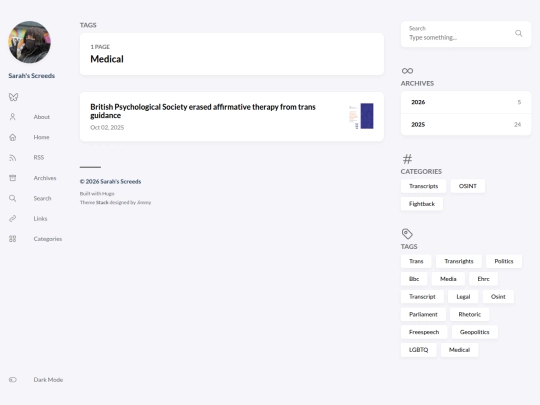Select the LGBTQ tag
This screenshot has width=540, height=405.
(418, 350)
